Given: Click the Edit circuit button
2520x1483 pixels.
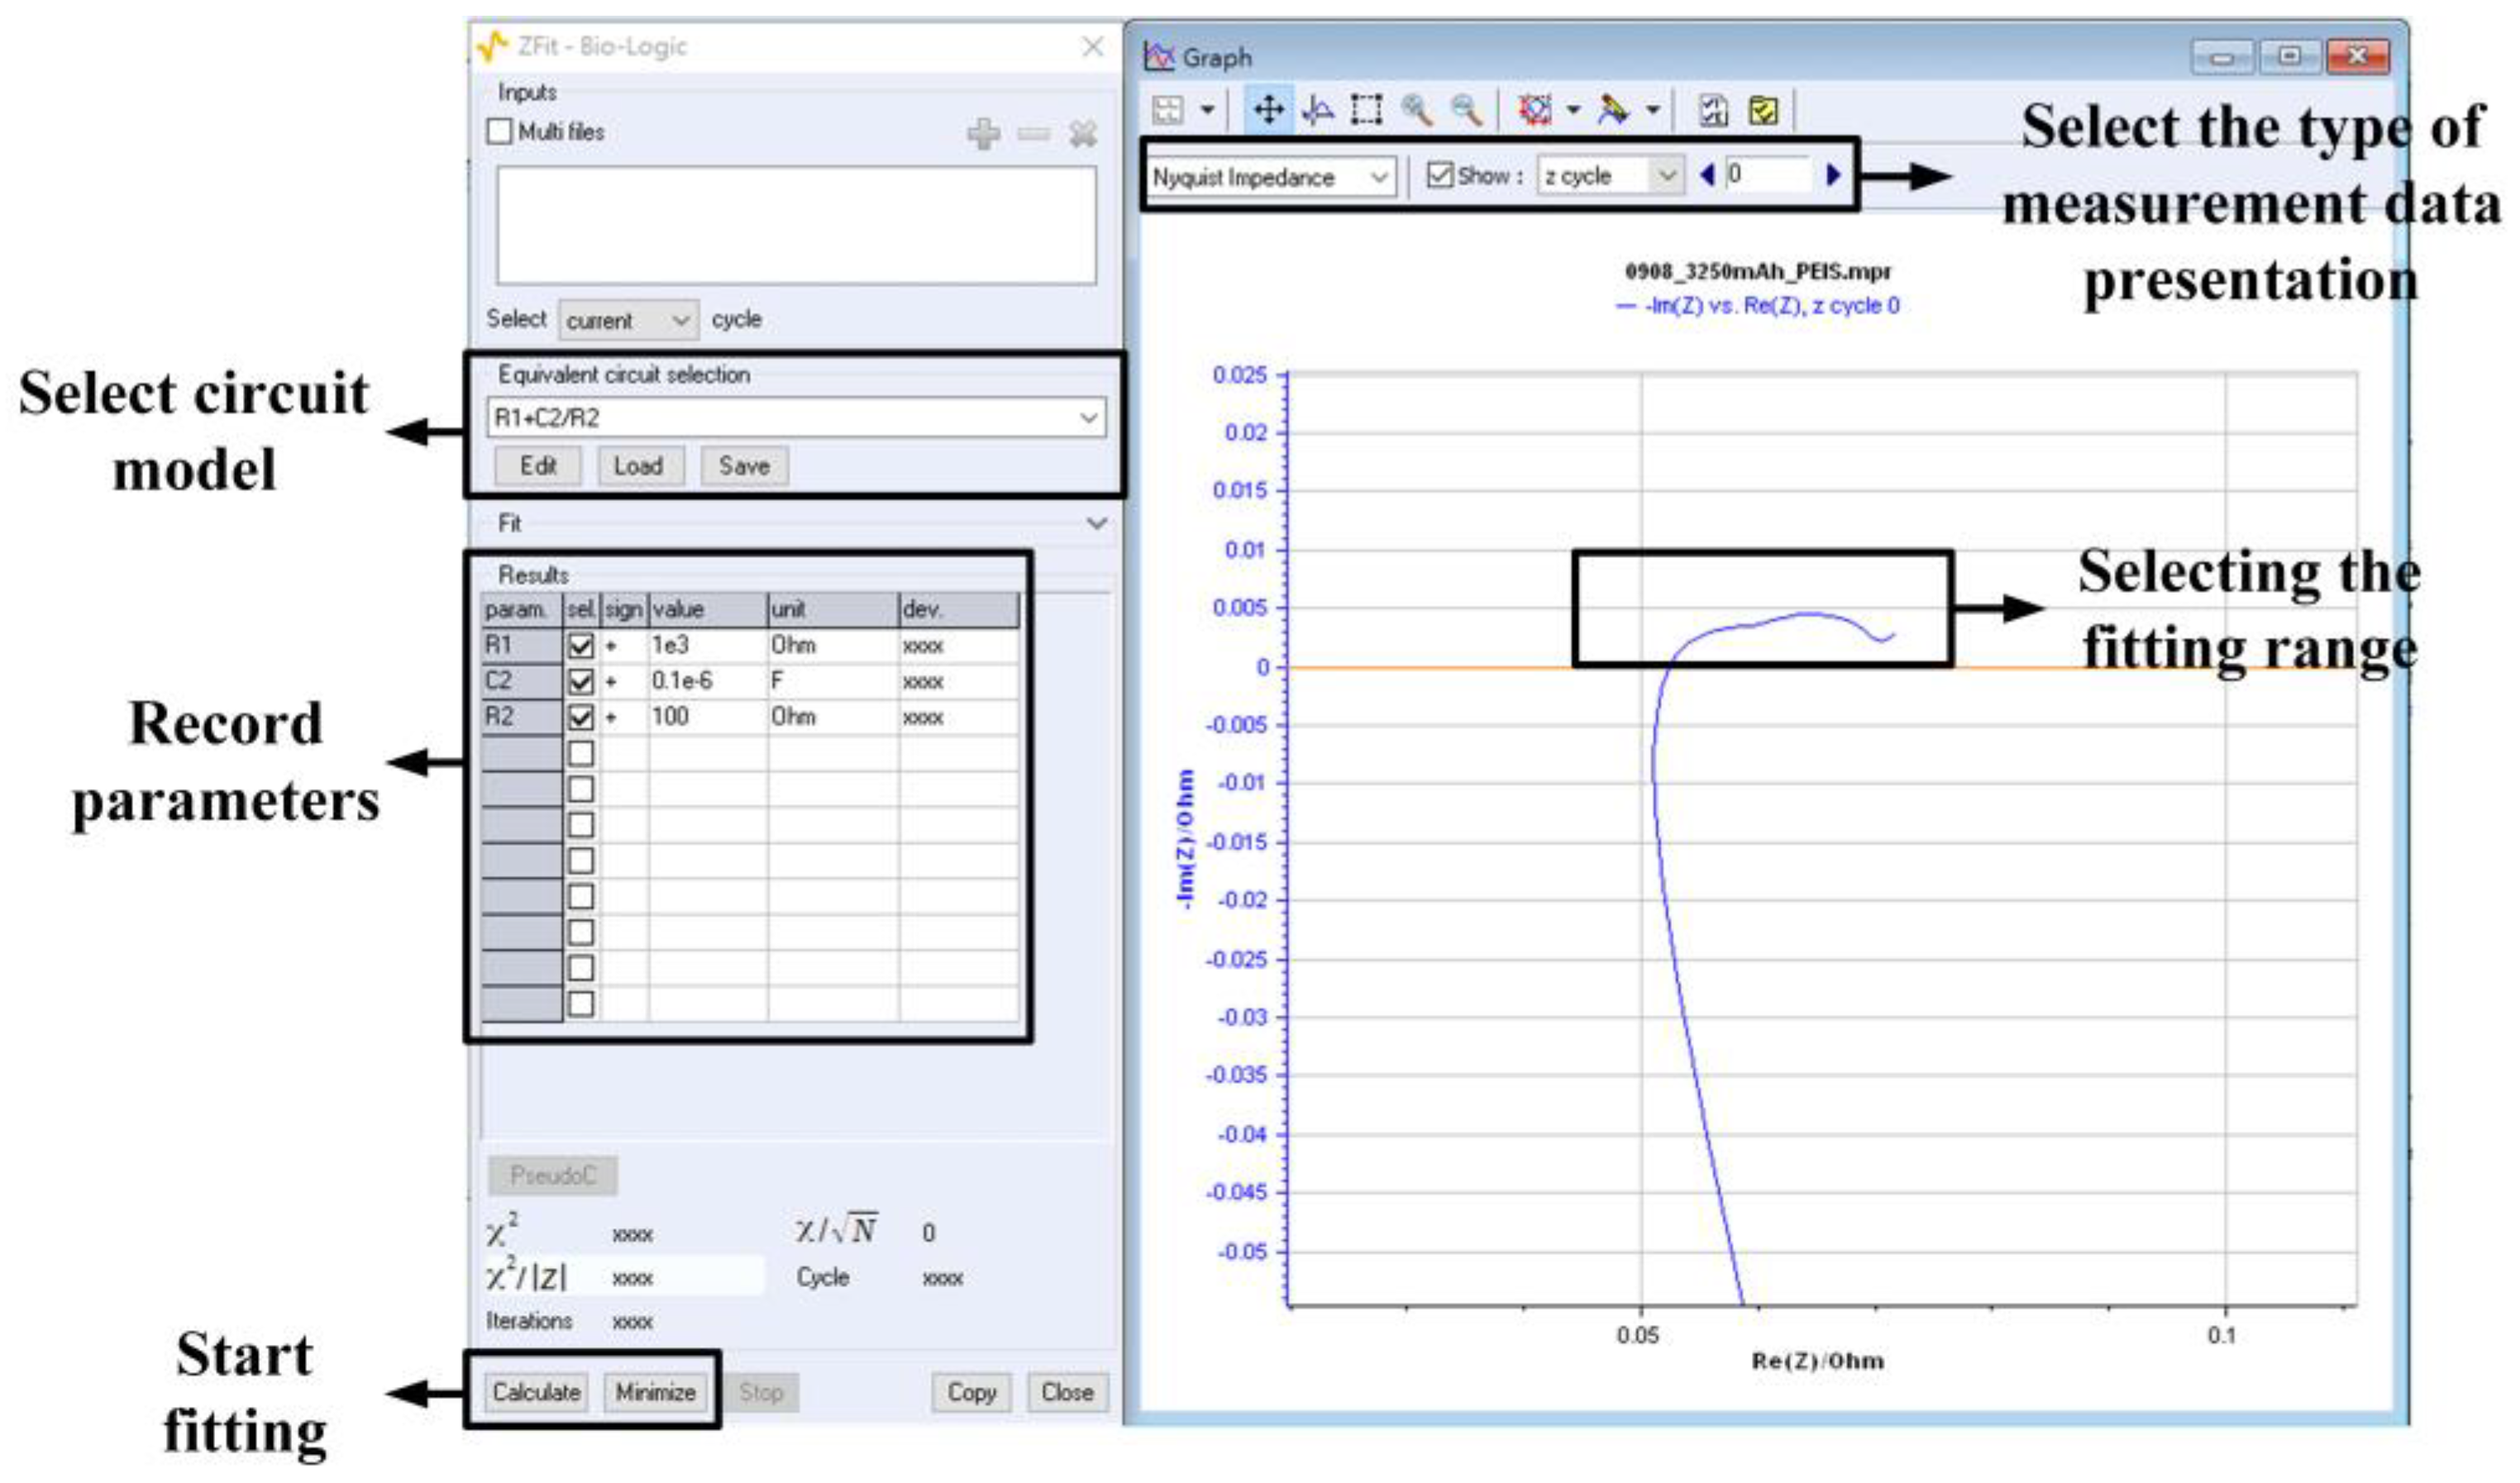Looking at the screenshot, I should (x=537, y=465).
